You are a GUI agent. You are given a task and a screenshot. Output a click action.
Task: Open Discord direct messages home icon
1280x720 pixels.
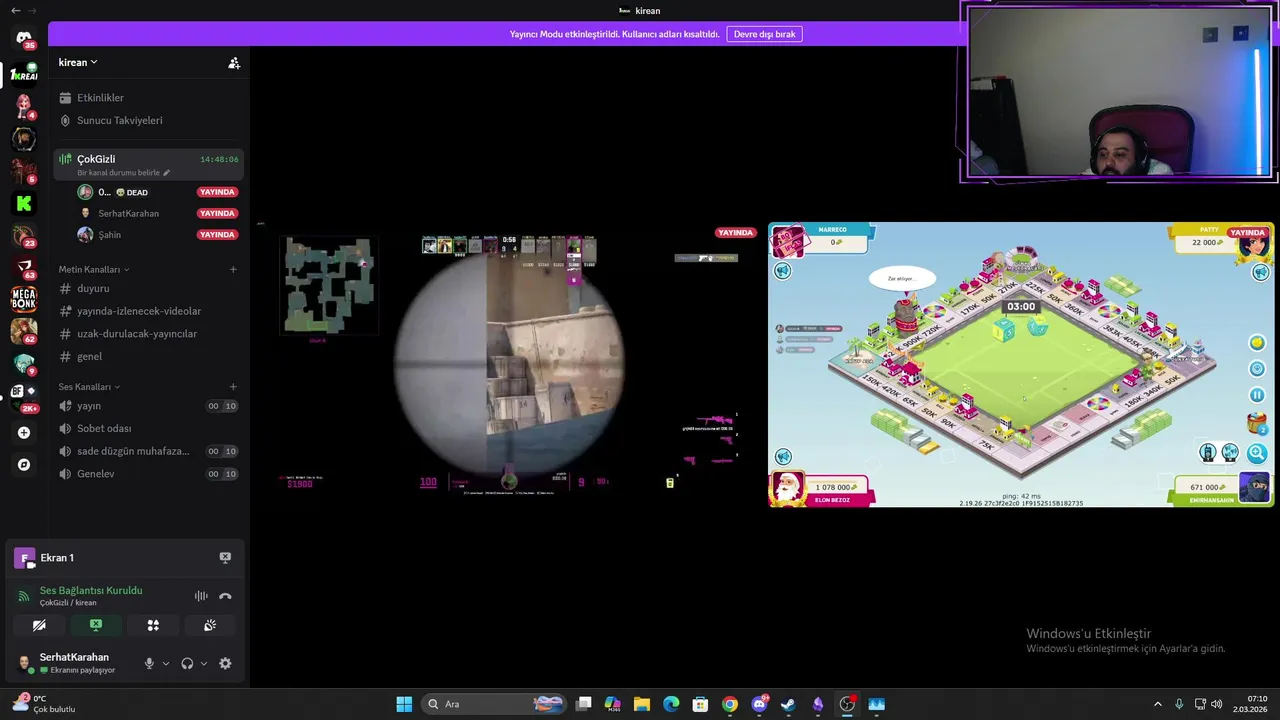[24, 38]
